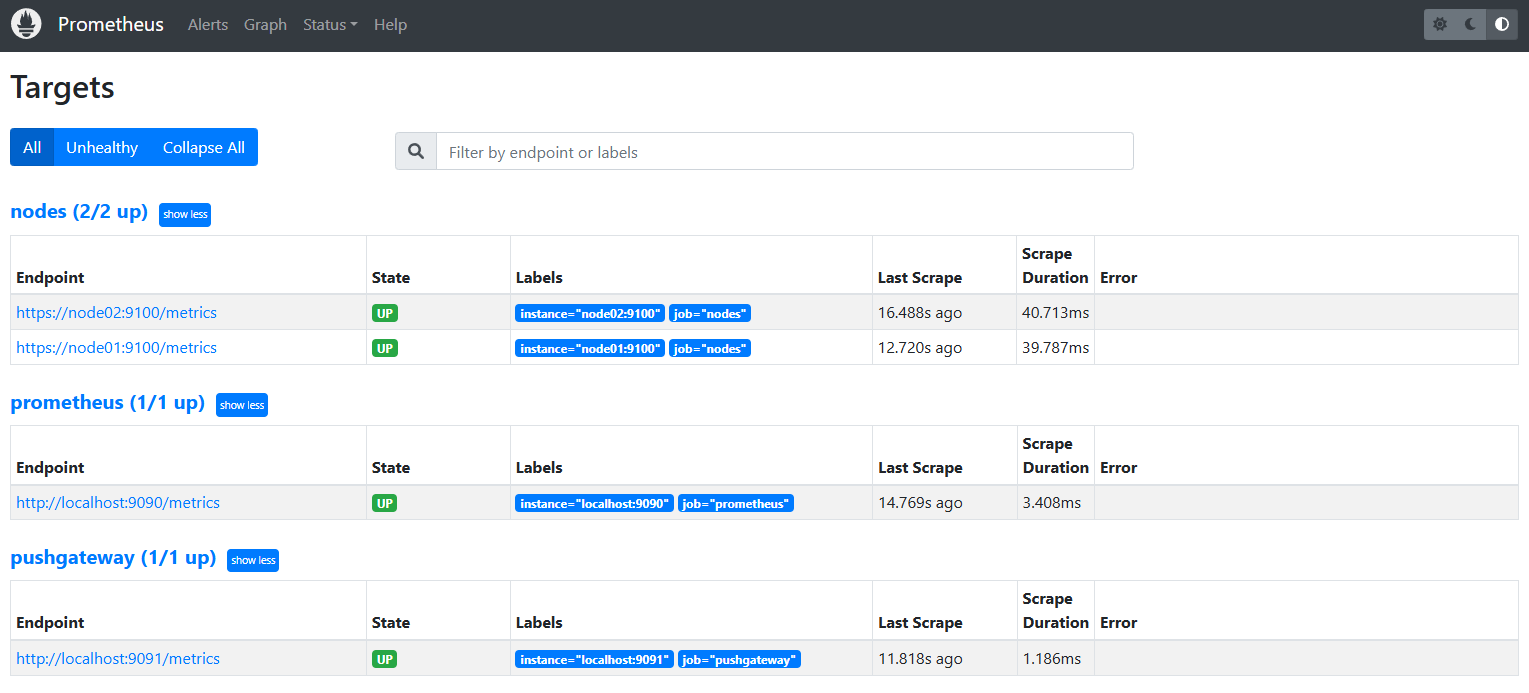
Task: Collapse nodes group with show less
Action: 185,214
